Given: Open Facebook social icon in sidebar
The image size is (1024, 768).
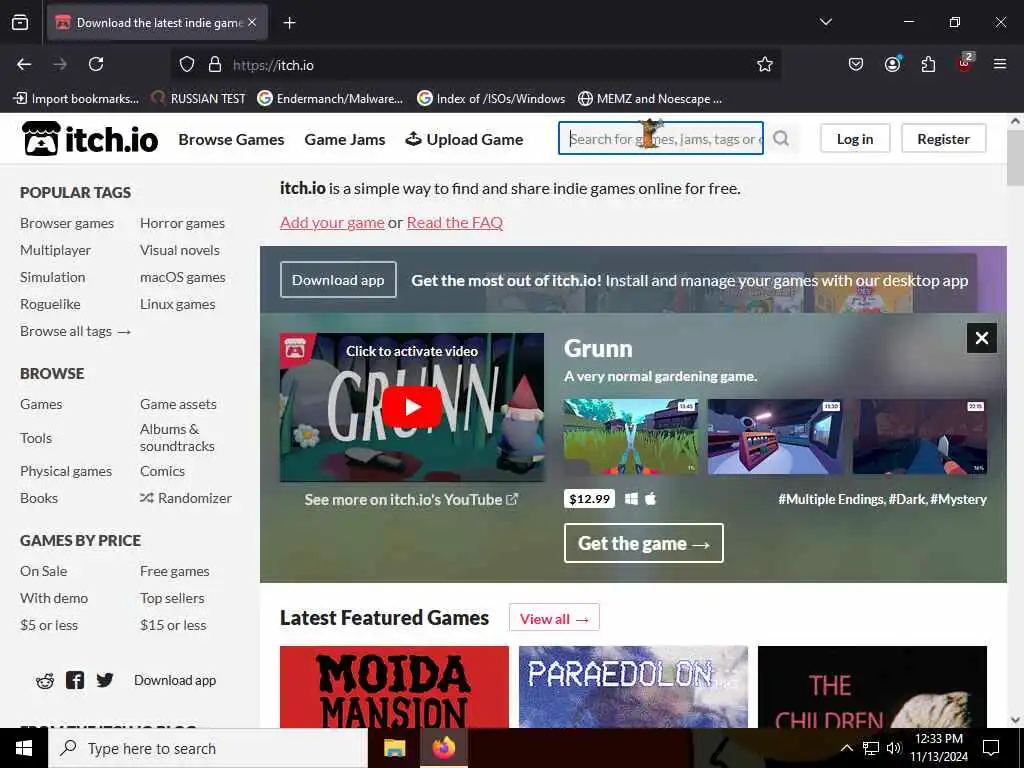Looking at the screenshot, I should (75, 680).
